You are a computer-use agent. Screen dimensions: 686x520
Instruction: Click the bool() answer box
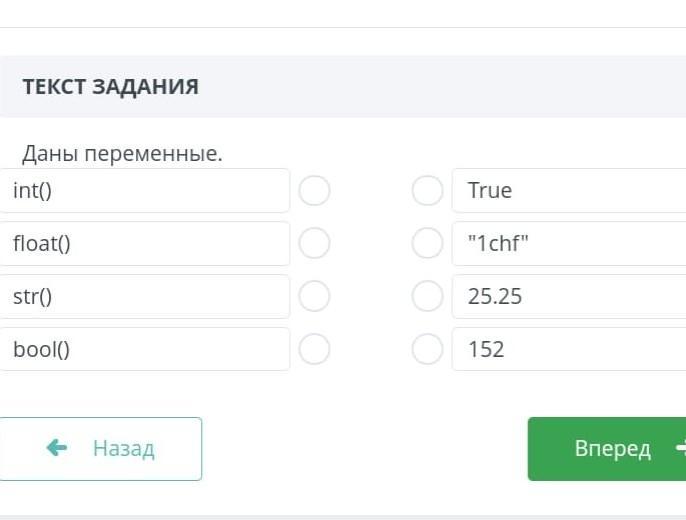tap(145, 349)
